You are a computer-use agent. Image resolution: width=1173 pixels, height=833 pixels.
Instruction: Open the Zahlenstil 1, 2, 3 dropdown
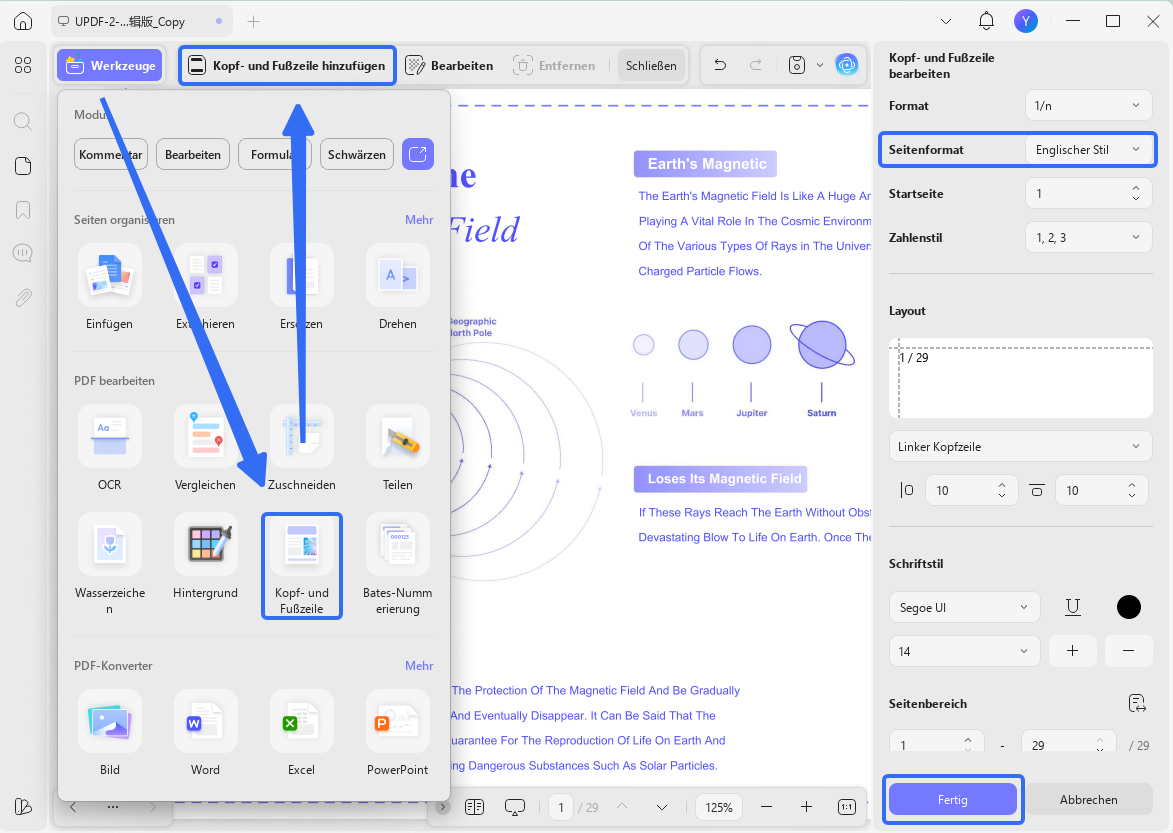point(1088,238)
